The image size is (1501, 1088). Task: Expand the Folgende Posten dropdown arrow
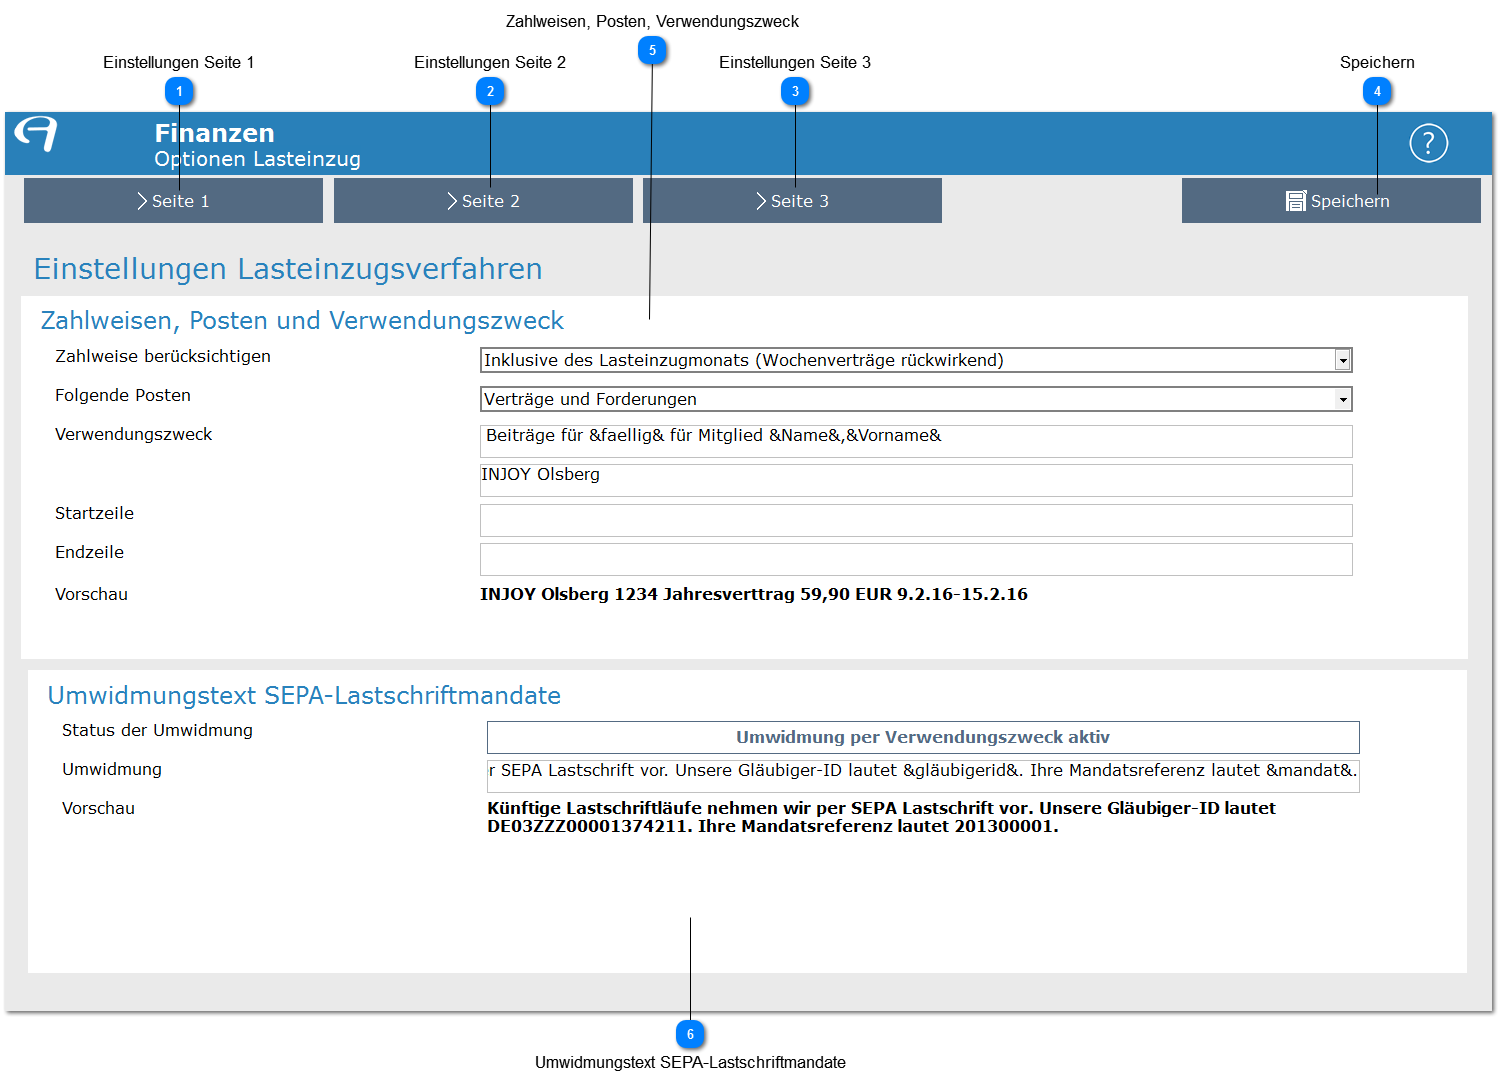point(1343,399)
